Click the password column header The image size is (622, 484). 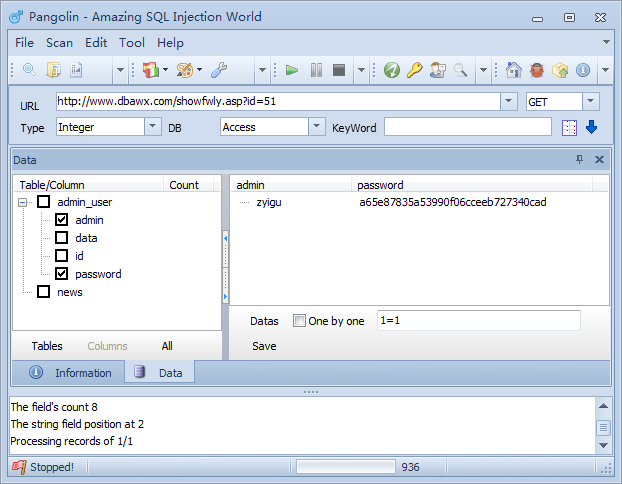[472, 185]
